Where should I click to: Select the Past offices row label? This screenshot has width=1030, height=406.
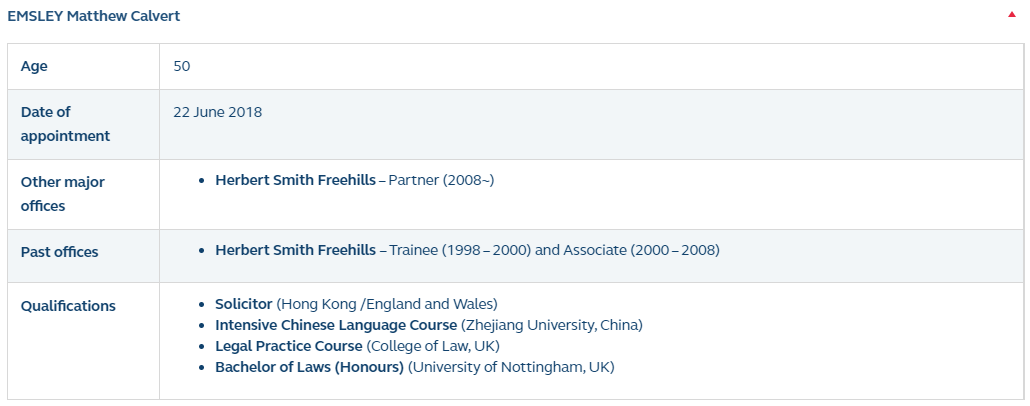coord(59,252)
